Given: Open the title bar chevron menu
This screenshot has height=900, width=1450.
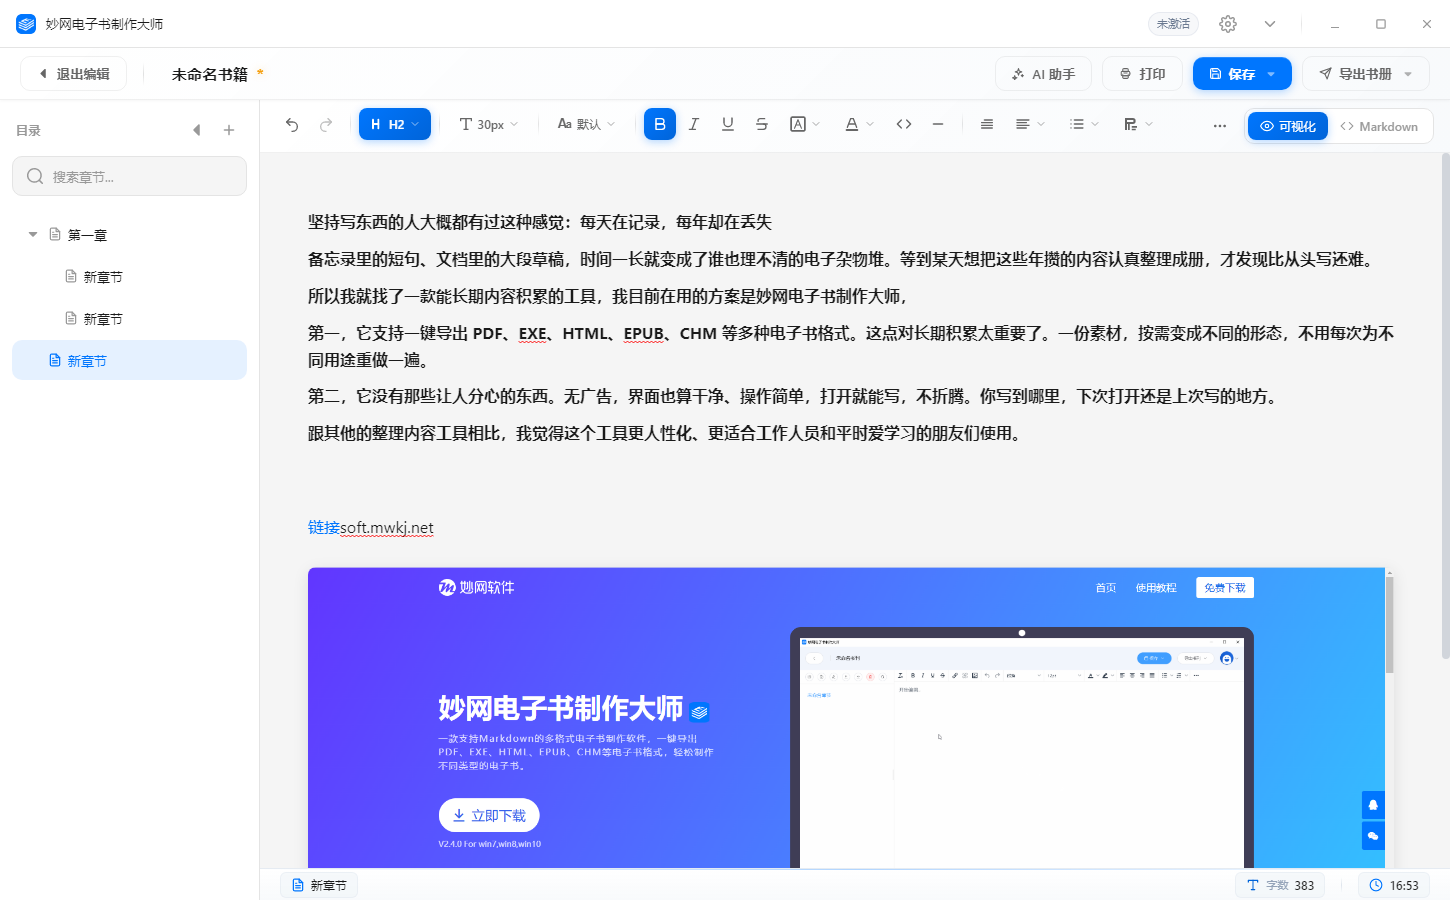Looking at the screenshot, I should tap(1270, 24).
